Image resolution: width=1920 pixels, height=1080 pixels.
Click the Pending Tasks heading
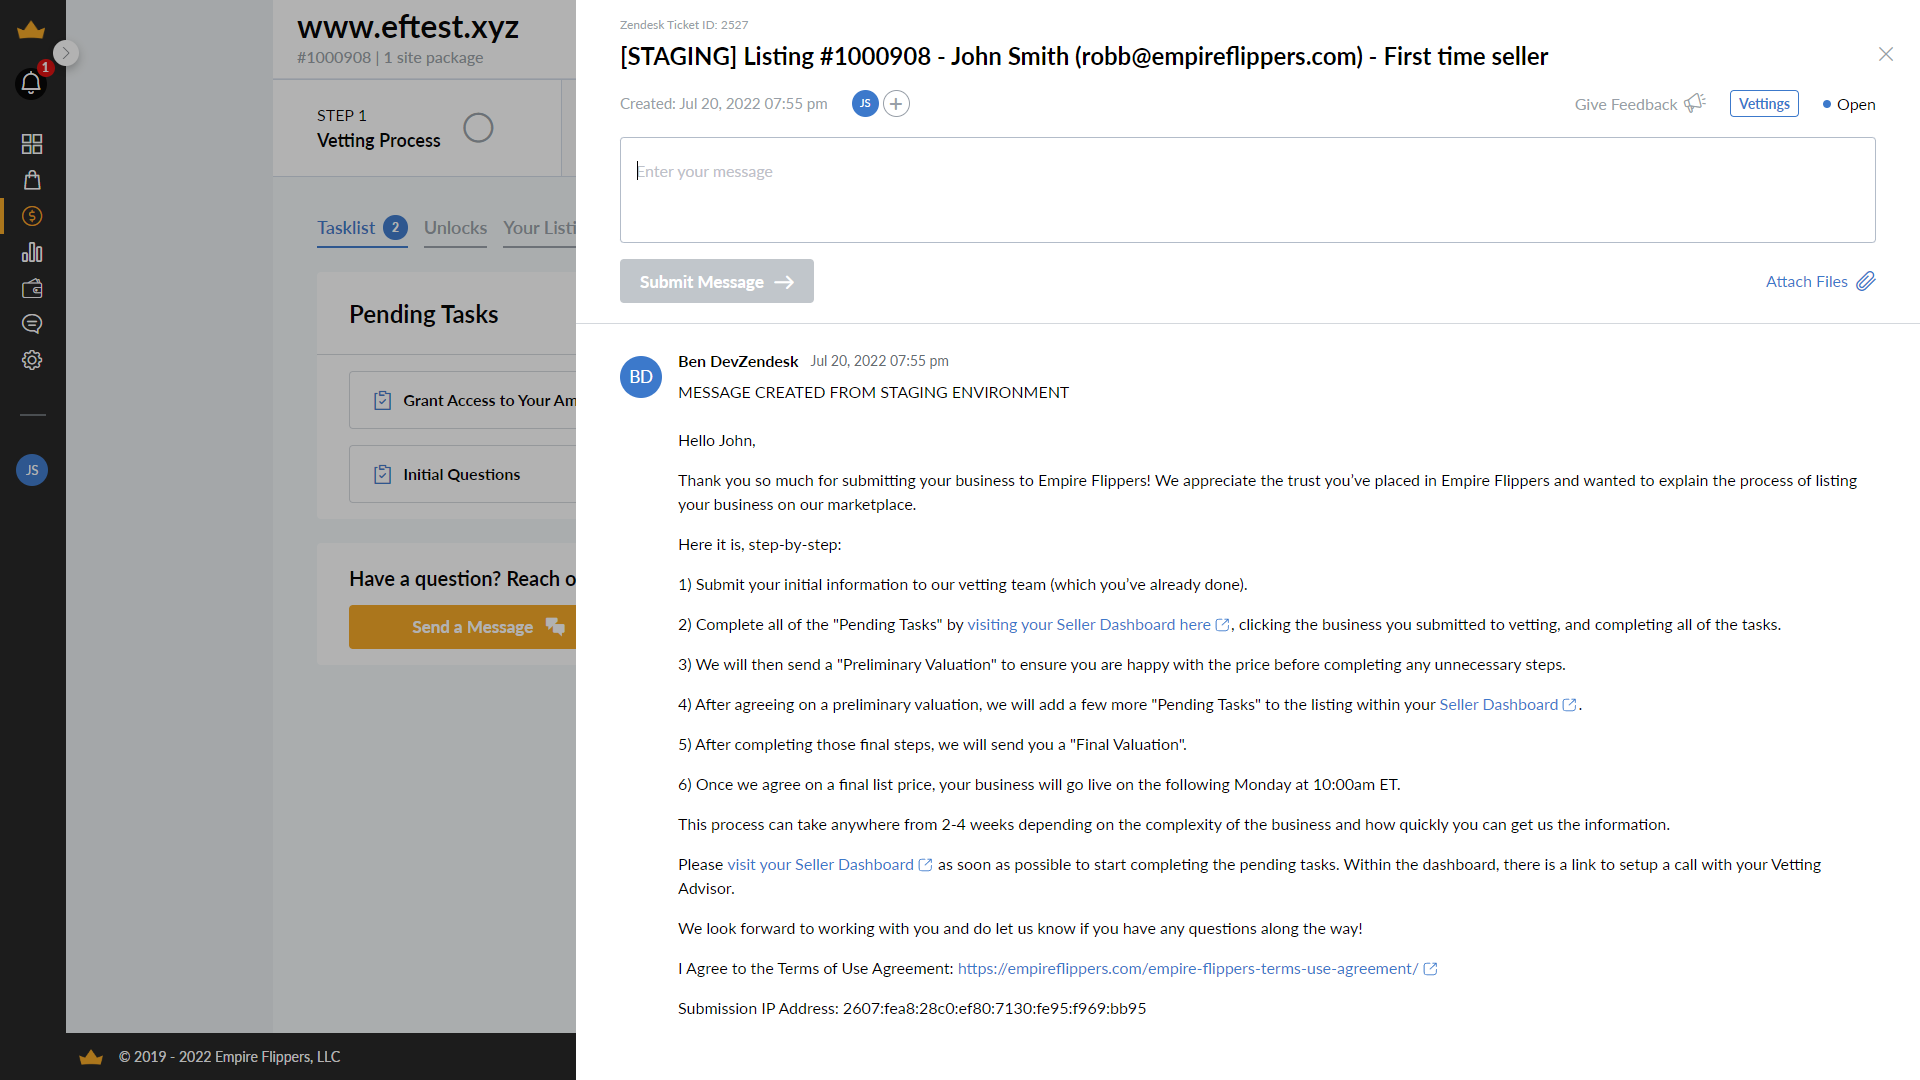click(423, 314)
